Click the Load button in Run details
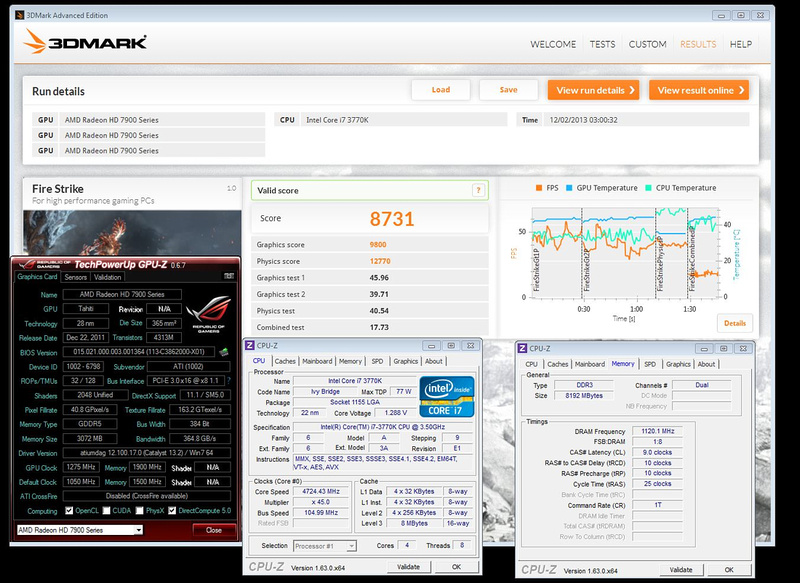This screenshot has height=583, width=800. (x=441, y=90)
